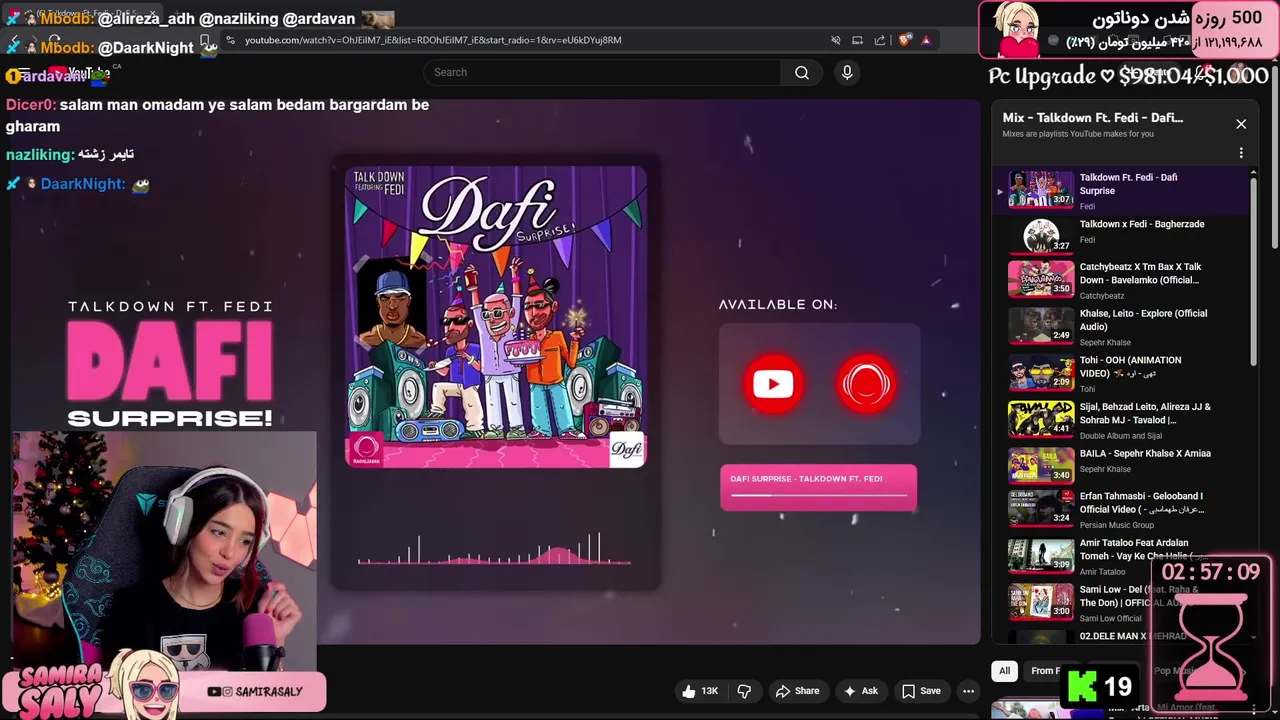Open the Brave Rewards triangle icon

[x=926, y=40]
